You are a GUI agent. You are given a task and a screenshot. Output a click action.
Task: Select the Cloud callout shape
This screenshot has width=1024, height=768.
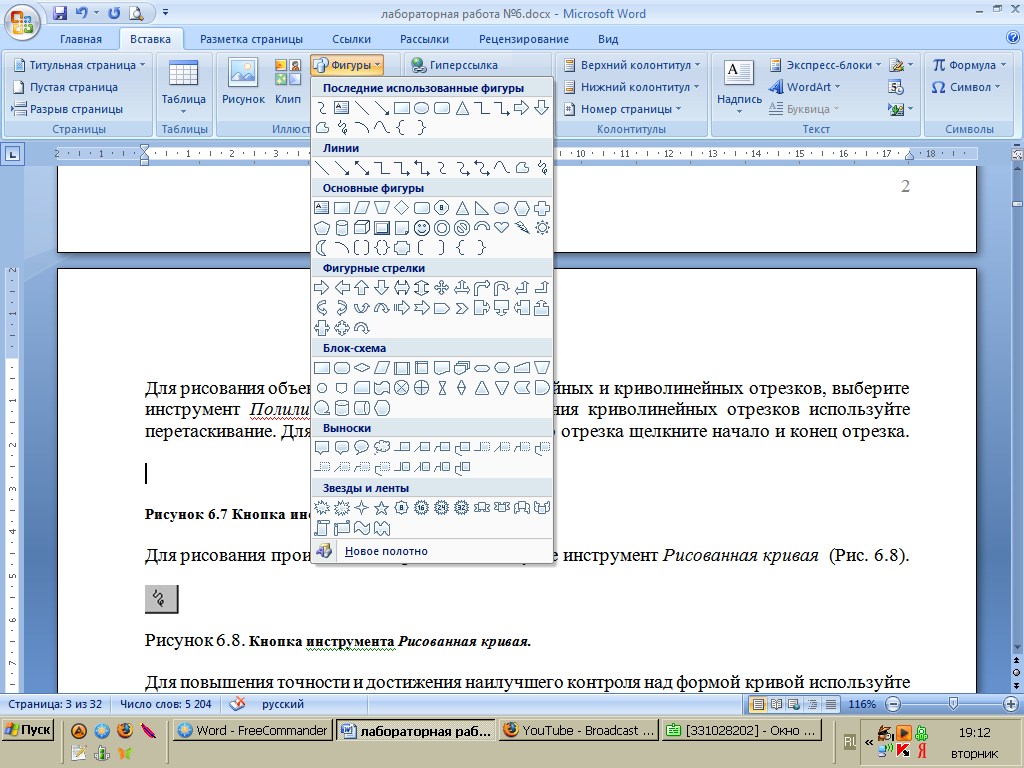coord(382,447)
